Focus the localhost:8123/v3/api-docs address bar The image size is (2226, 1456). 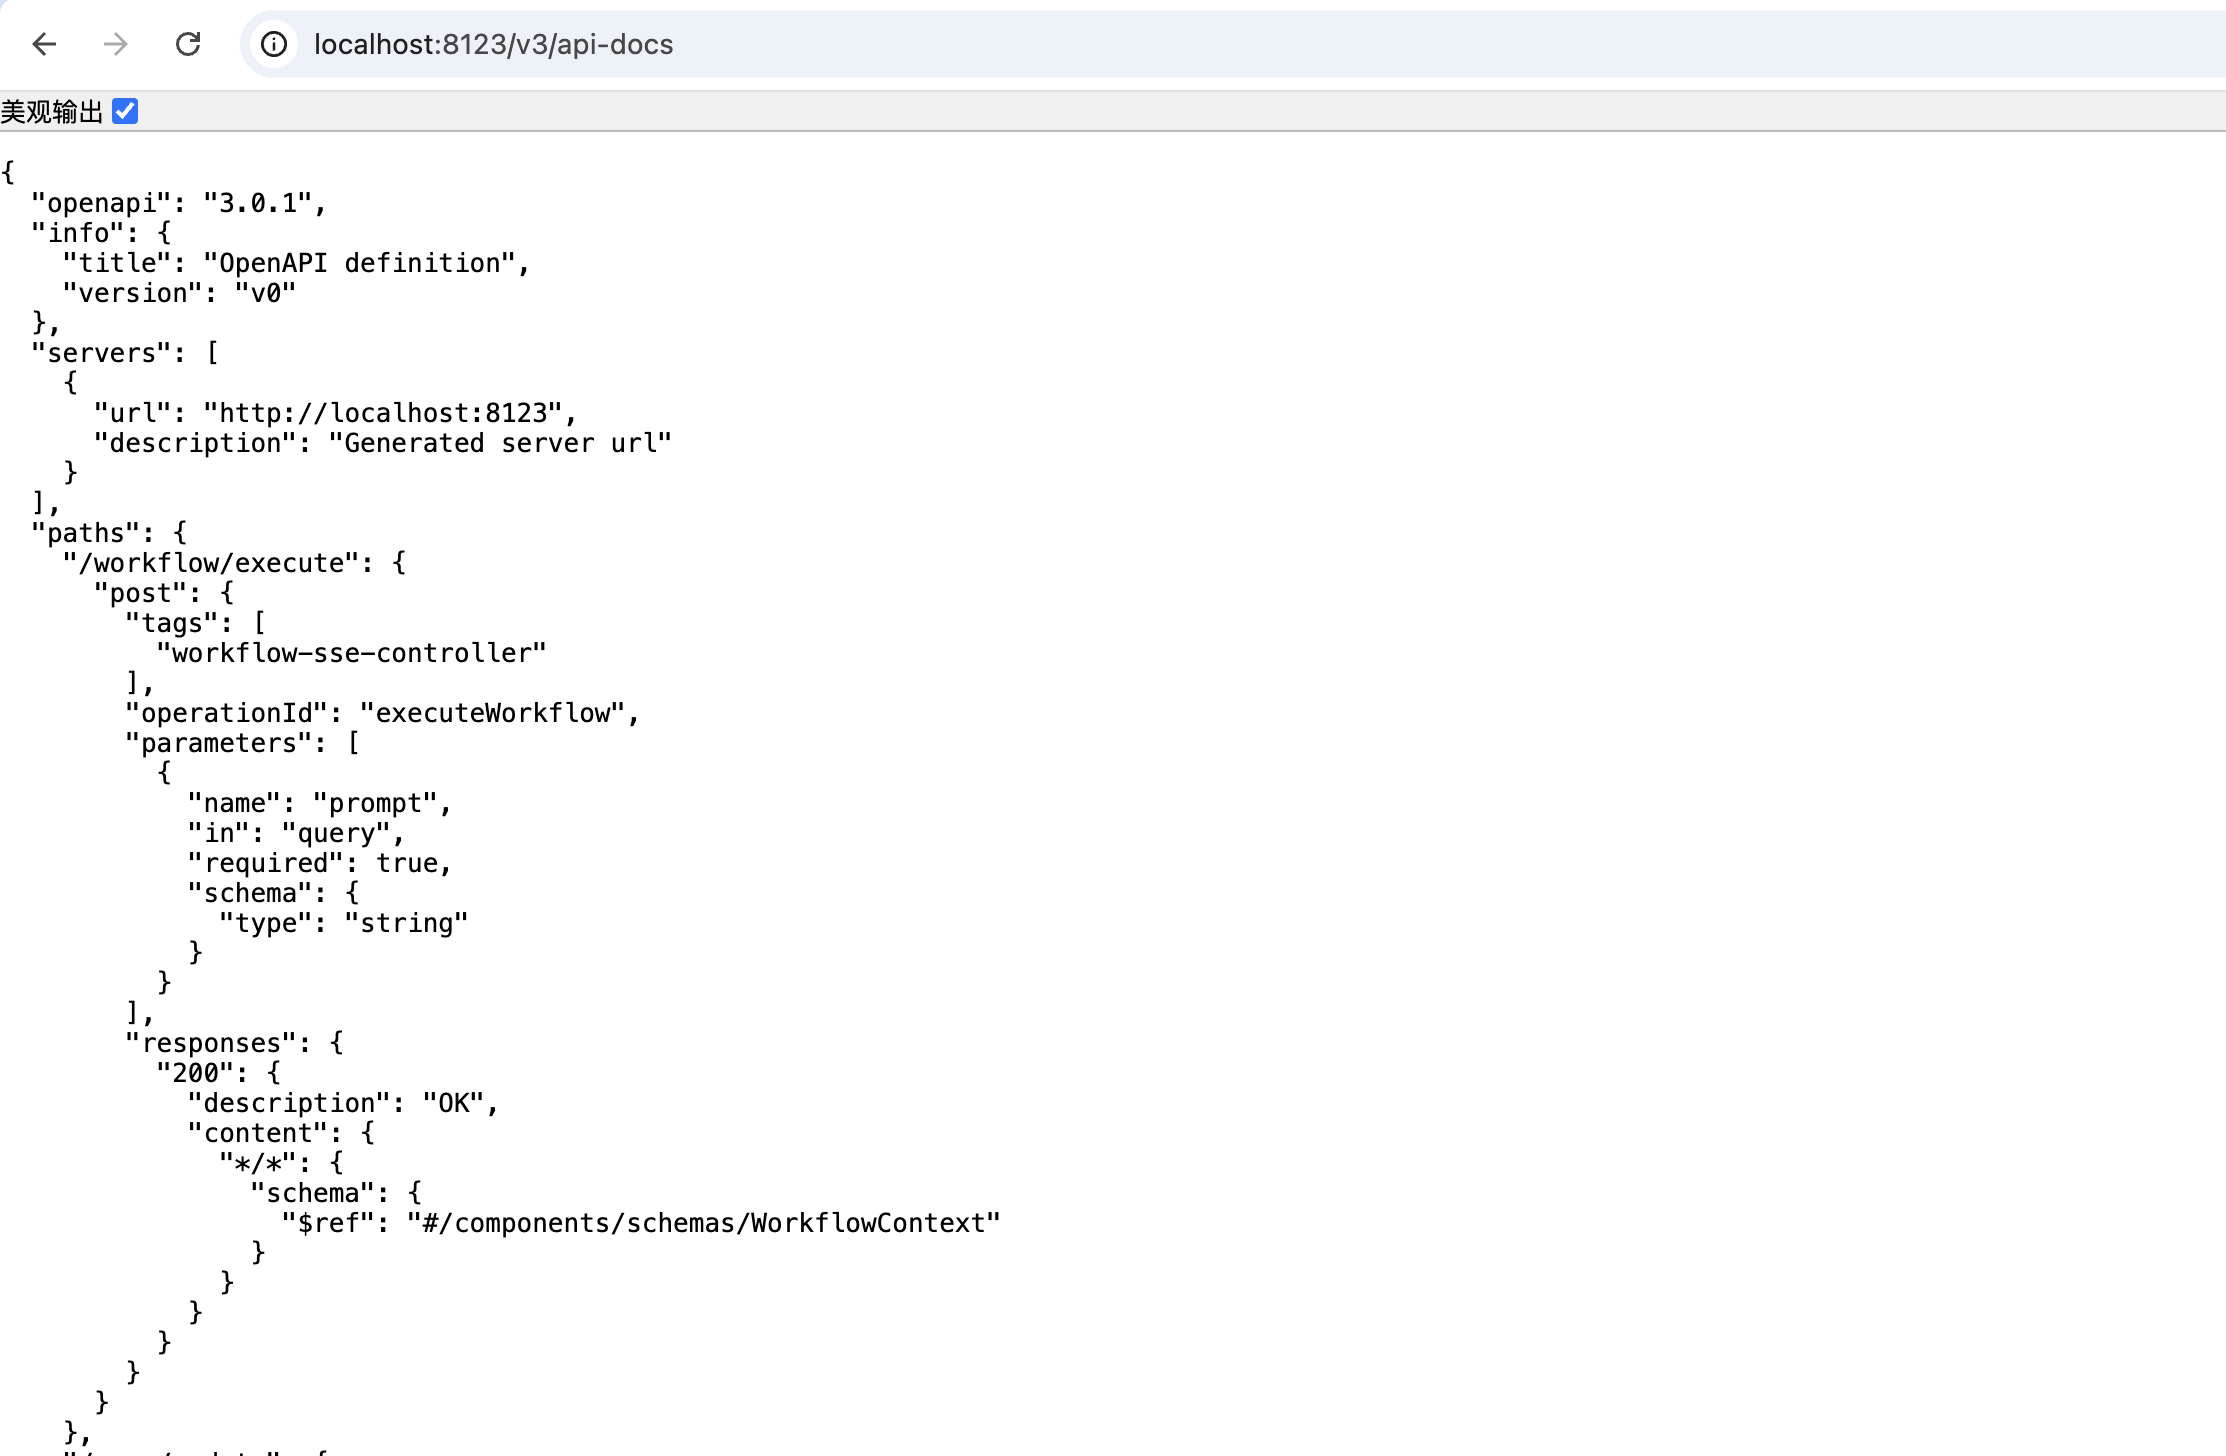coord(492,44)
